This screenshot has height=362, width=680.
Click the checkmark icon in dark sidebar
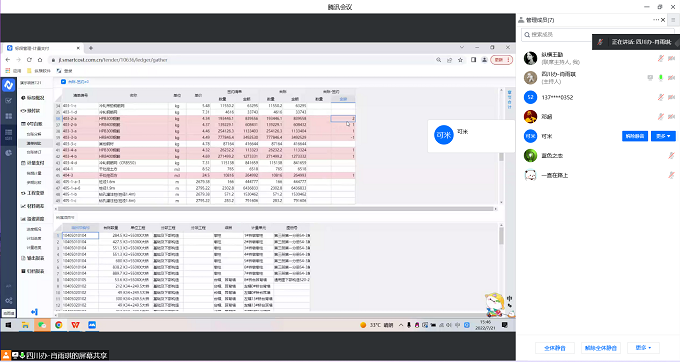[x=8, y=101]
